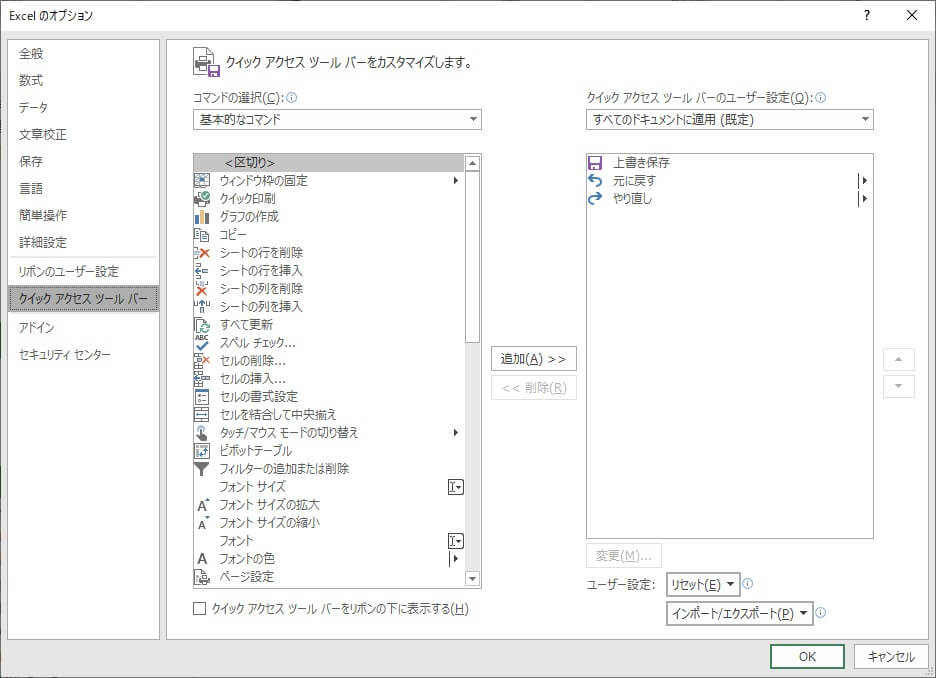Select やり直し redo icon in right list
936x678 pixels.
tap(595, 198)
